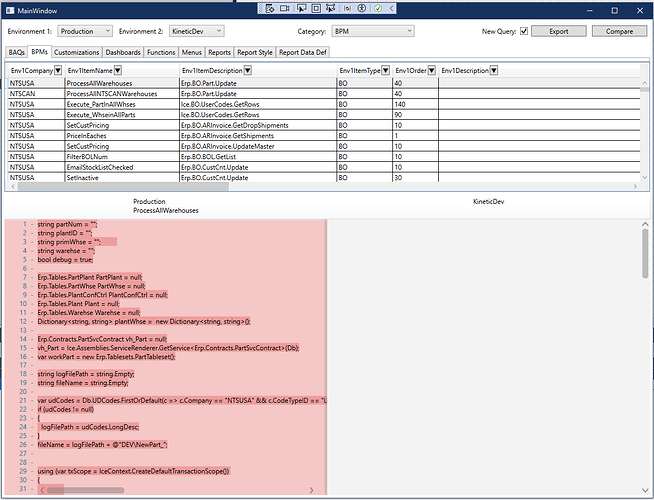Screen dimensions: 654x500
Task: Click the Compare button
Action: click(x=619, y=31)
